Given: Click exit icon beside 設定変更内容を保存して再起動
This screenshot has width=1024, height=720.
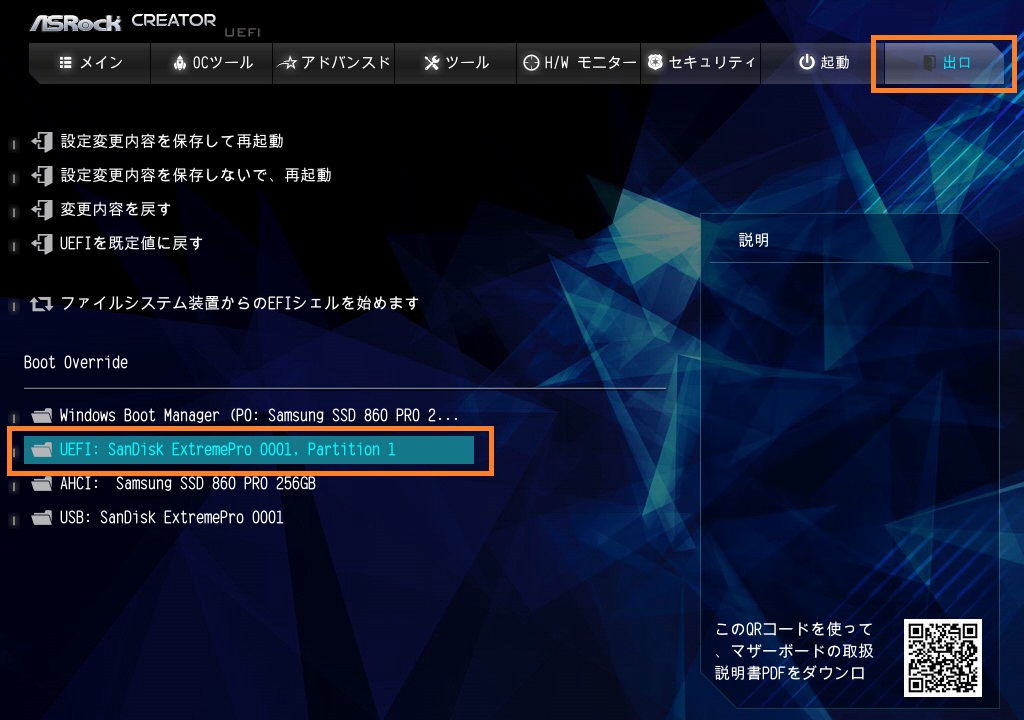Looking at the screenshot, I should (42, 141).
